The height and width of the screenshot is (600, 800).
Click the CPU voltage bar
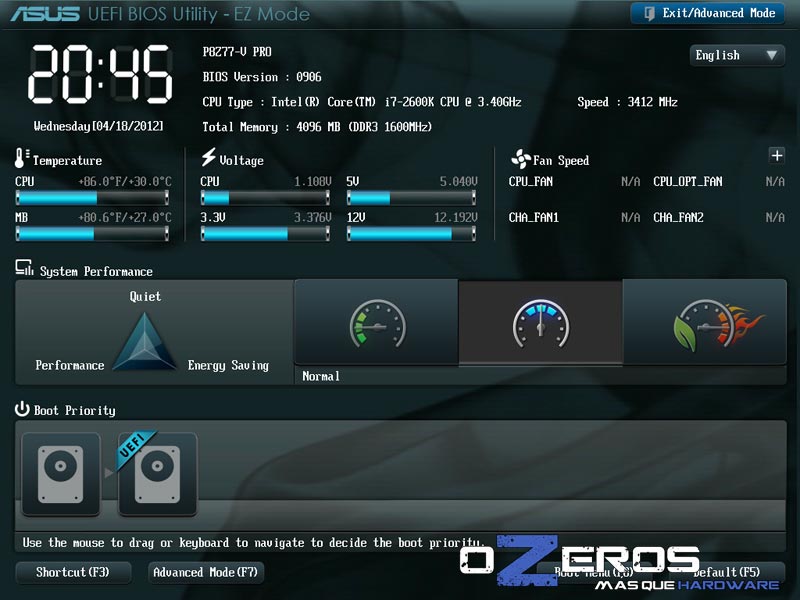tap(265, 197)
